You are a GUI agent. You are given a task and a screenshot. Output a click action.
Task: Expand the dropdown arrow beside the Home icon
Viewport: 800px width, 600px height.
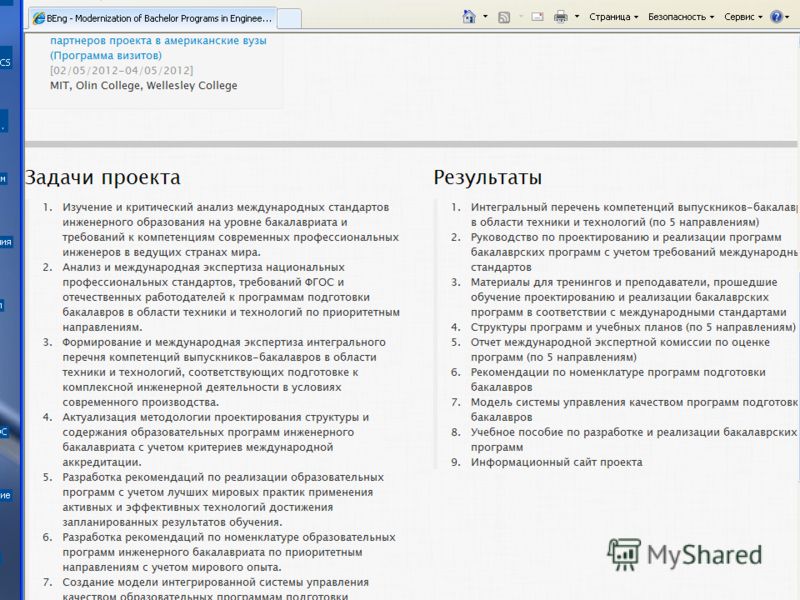click(485, 17)
